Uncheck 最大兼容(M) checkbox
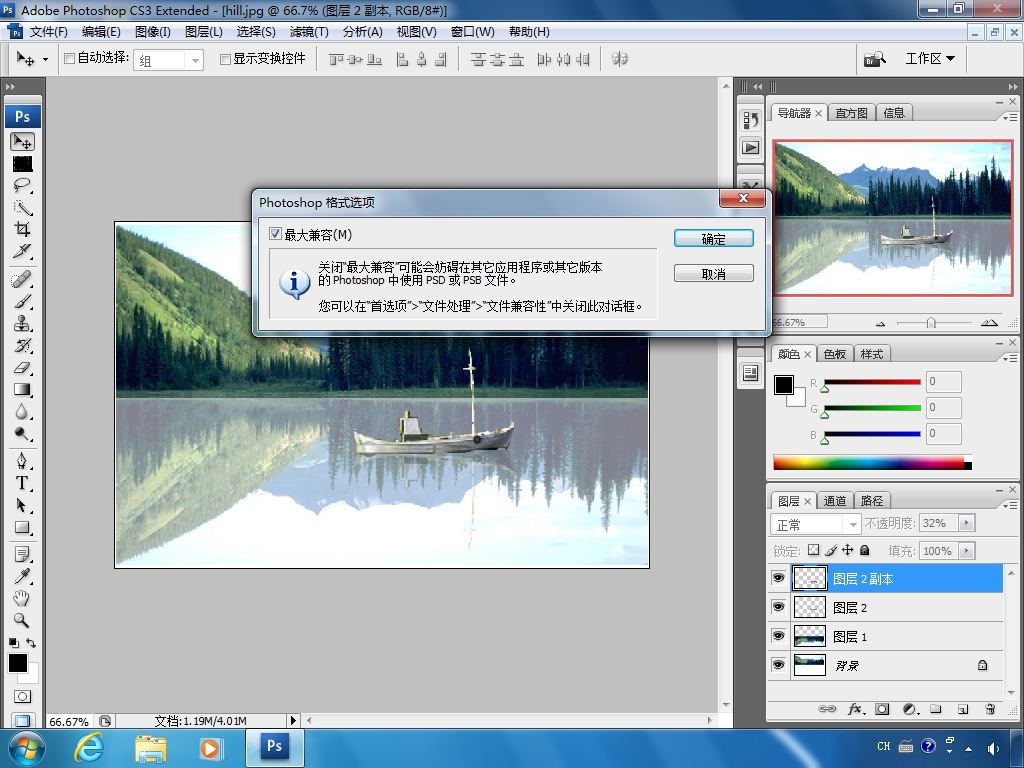 coord(276,234)
